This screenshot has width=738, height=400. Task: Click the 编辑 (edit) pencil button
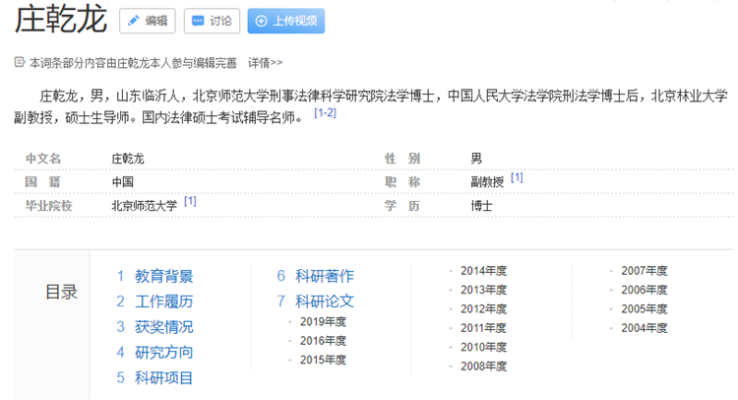click(x=147, y=20)
